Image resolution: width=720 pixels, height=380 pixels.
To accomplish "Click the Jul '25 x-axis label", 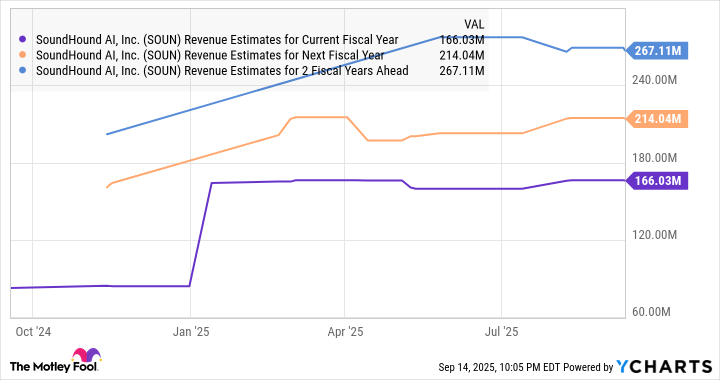I will (x=501, y=332).
